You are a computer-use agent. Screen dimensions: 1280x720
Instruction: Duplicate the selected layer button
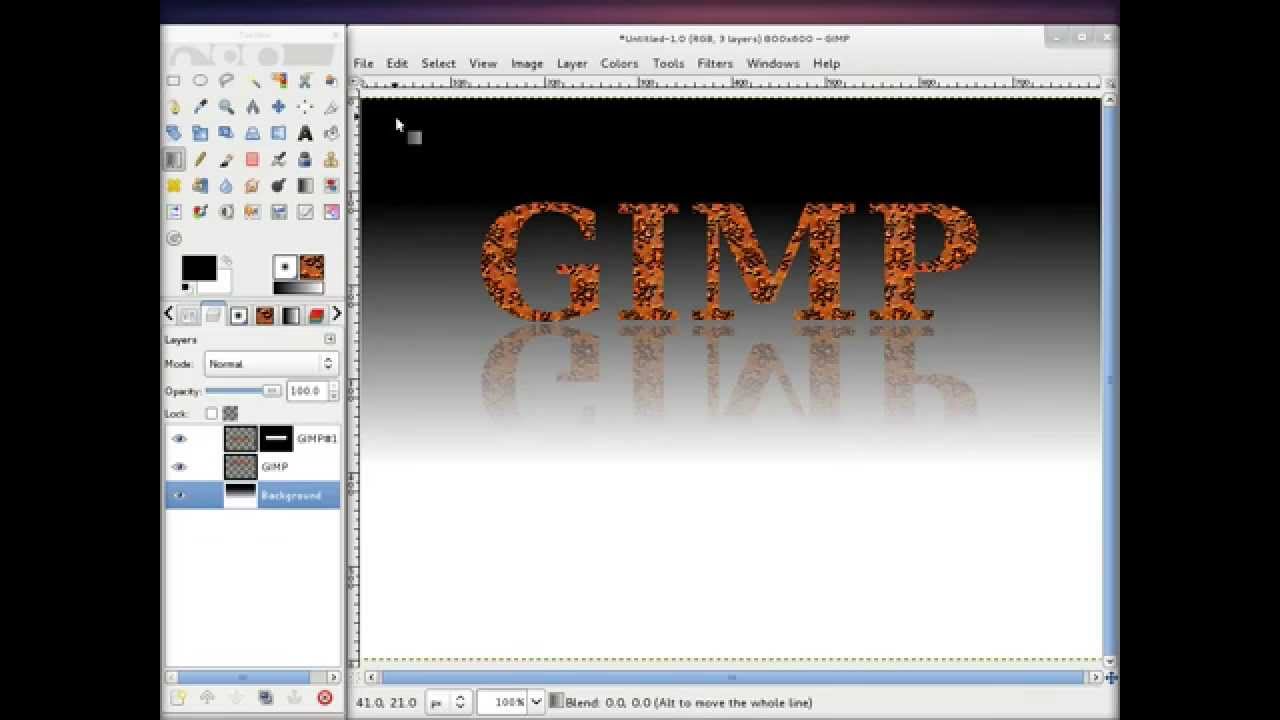(265, 698)
